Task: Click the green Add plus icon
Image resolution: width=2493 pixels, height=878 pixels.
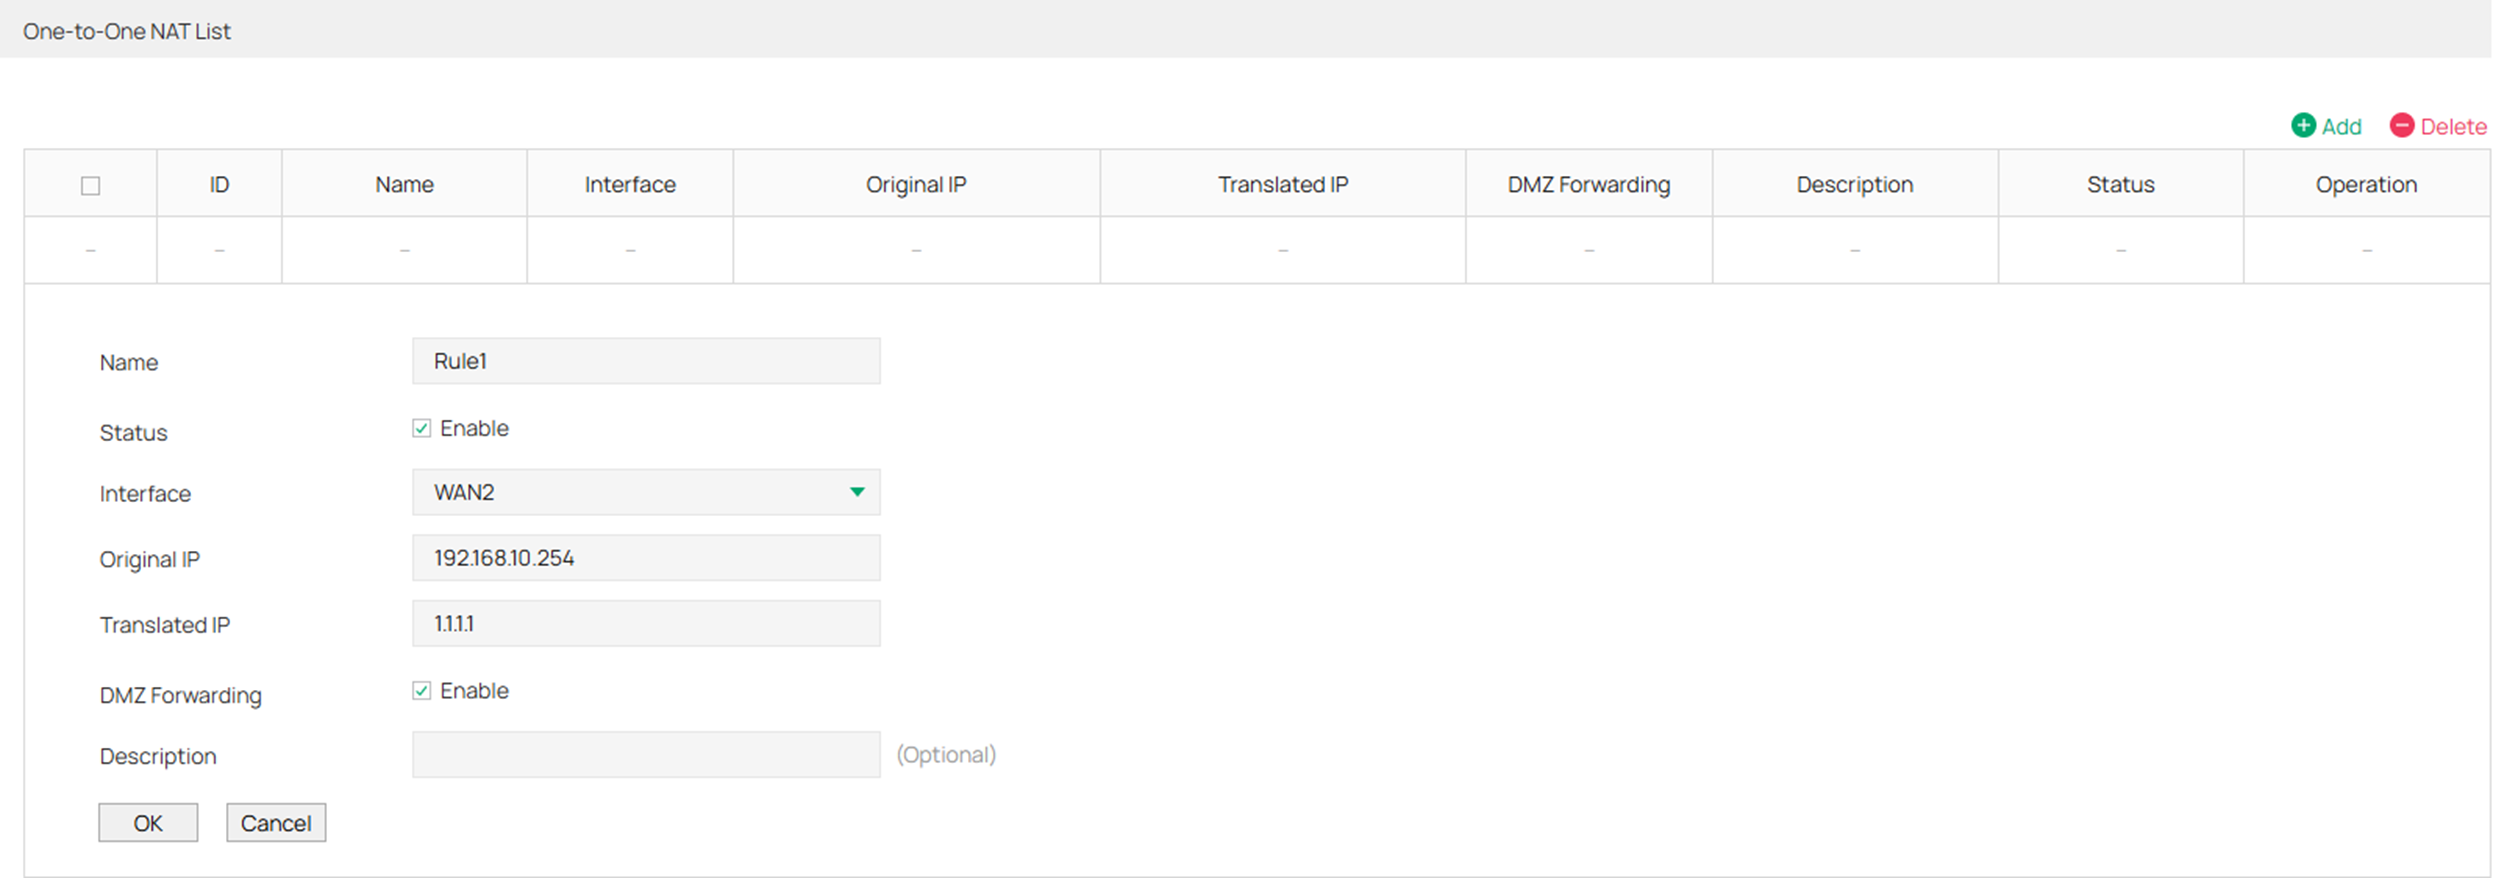Action: (2303, 126)
